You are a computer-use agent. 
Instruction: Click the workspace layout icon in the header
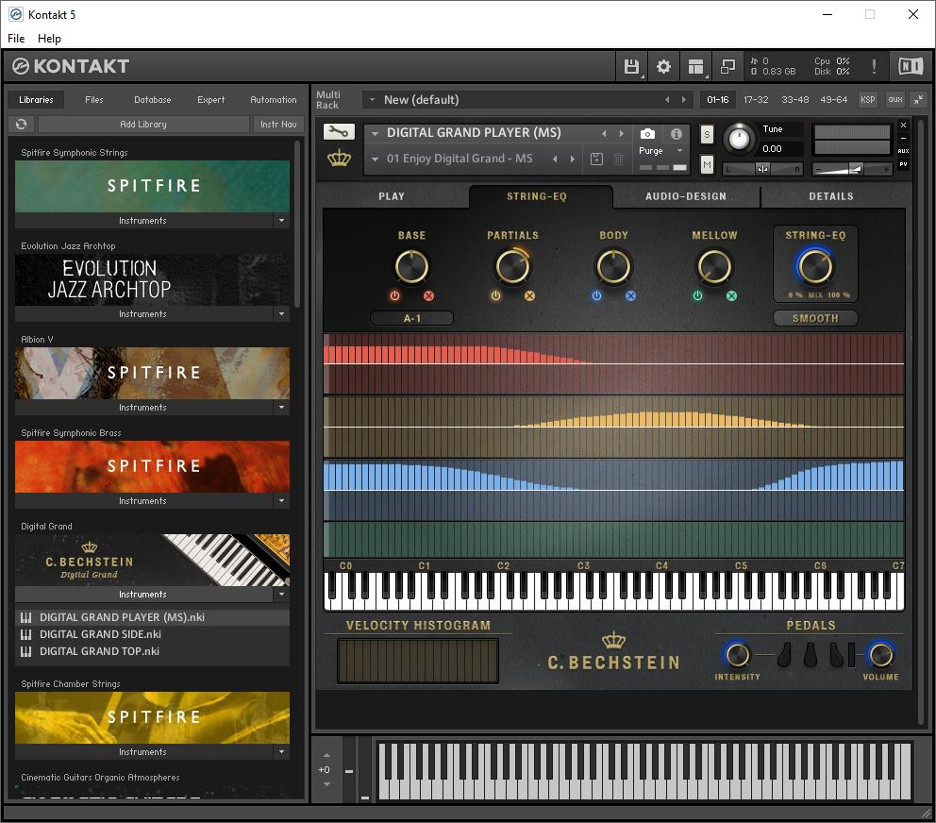(x=695, y=66)
